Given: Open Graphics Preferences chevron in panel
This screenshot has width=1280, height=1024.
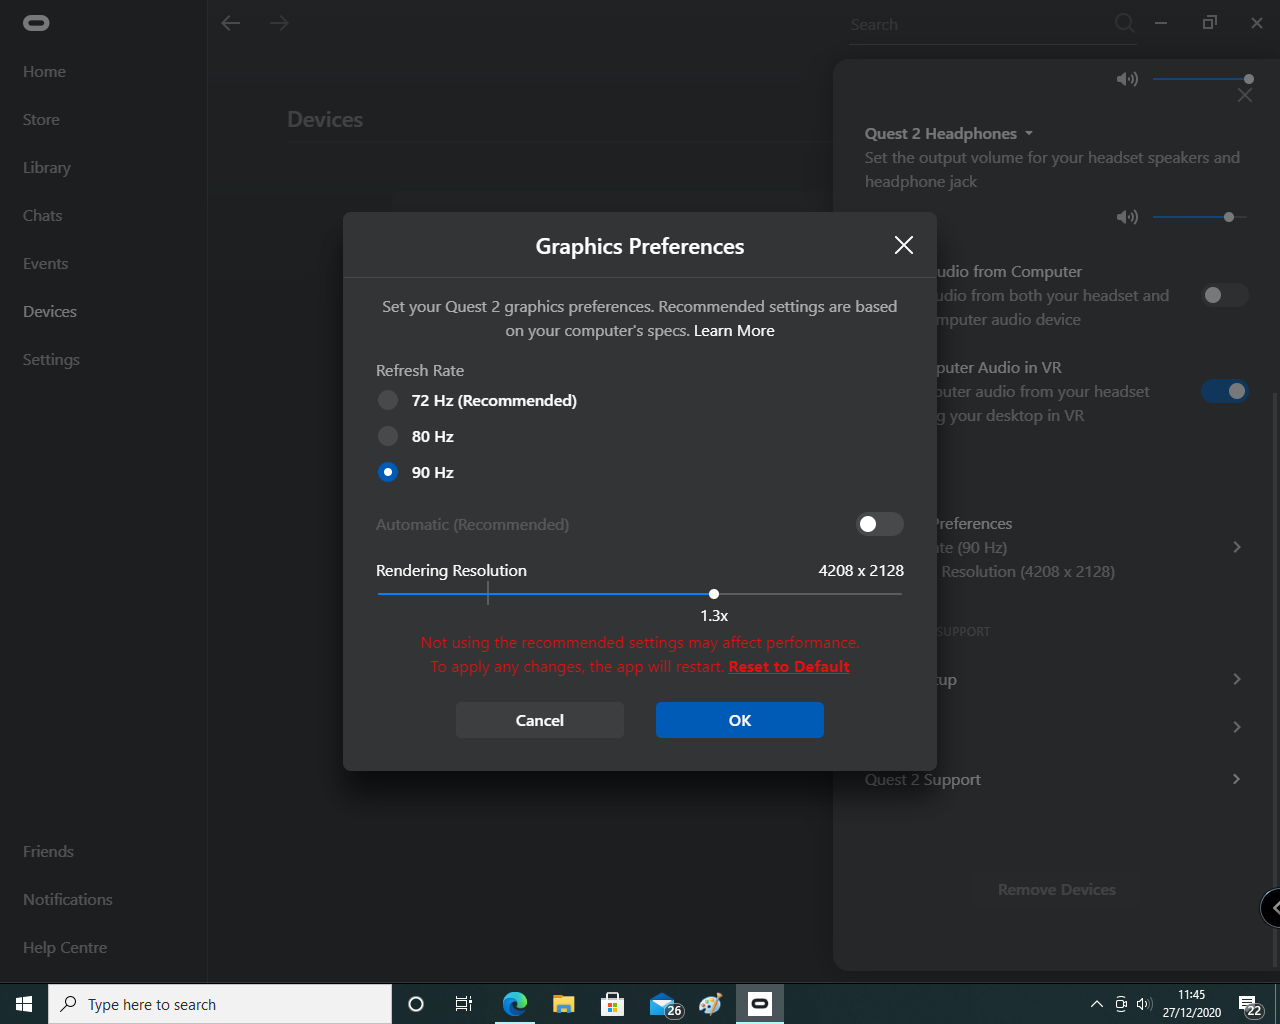Looking at the screenshot, I should [1237, 547].
